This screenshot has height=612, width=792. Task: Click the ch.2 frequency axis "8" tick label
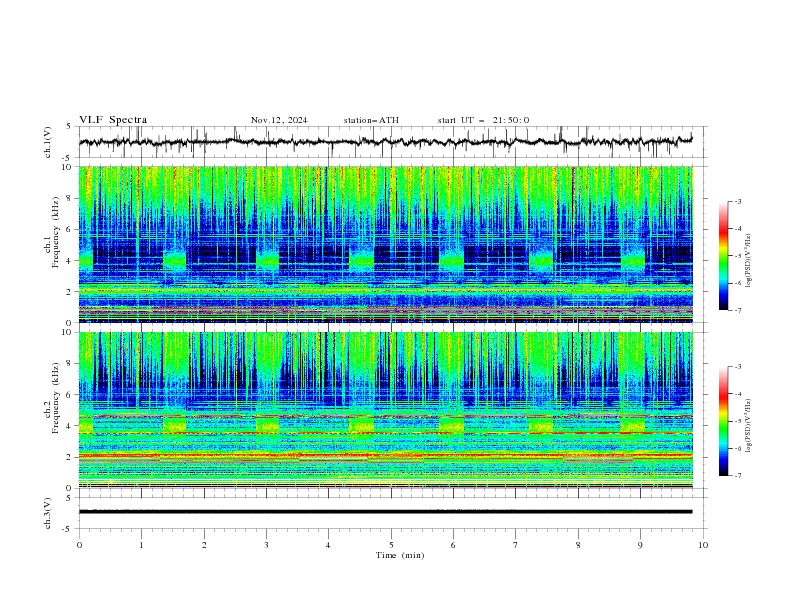pyautogui.click(x=69, y=364)
